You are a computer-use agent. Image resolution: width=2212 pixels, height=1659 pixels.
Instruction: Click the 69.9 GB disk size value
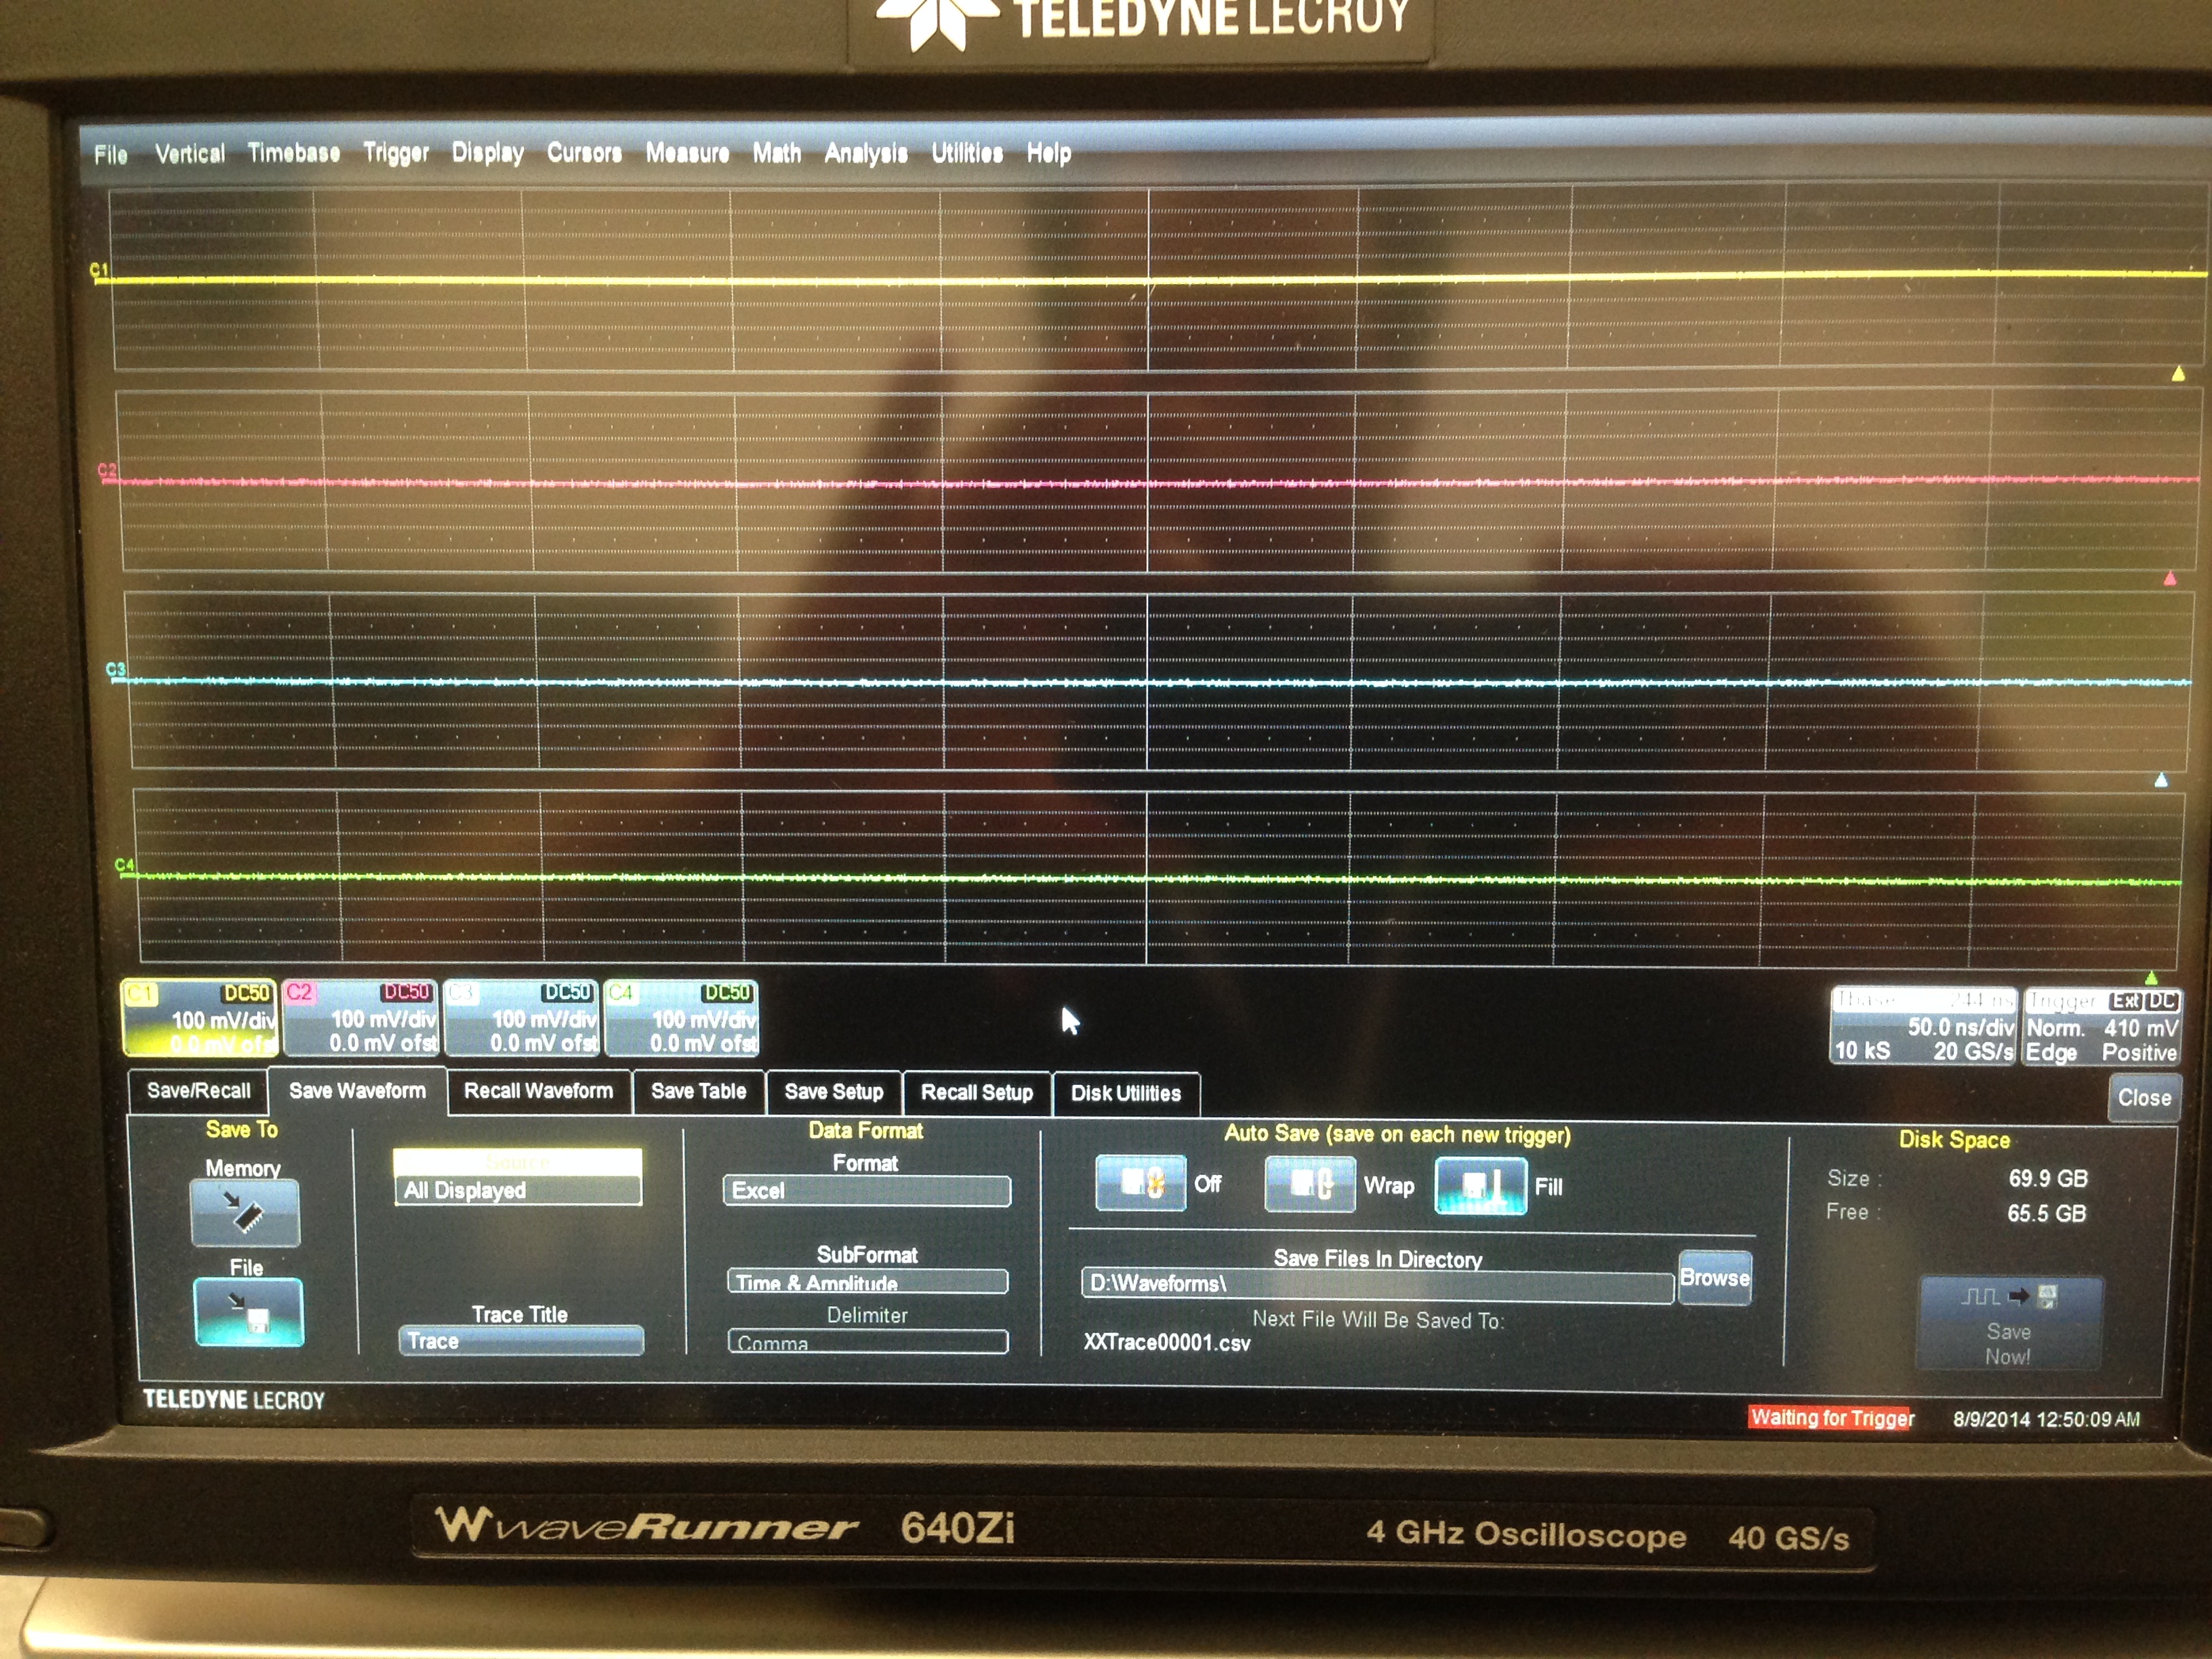click(2047, 1178)
